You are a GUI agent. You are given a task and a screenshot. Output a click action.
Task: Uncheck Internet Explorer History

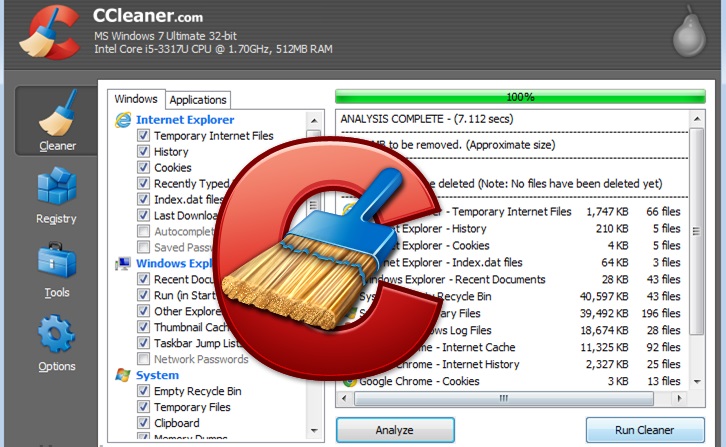(144, 151)
